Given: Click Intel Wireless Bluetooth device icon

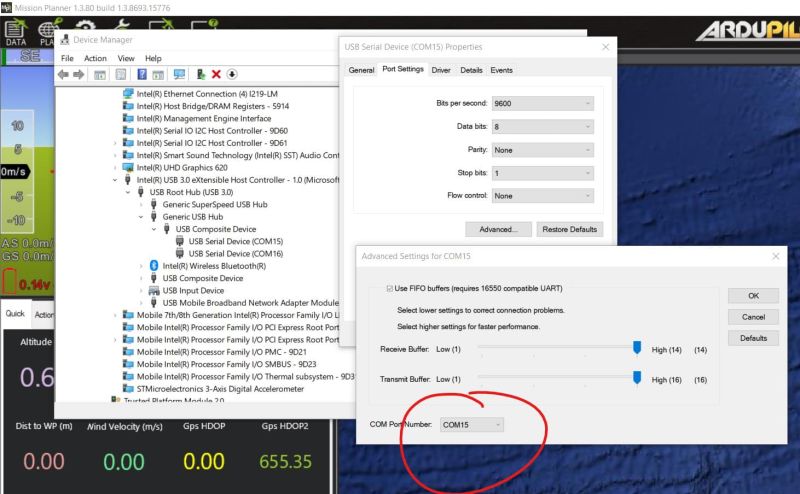Looking at the screenshot, I should (154, 266).
